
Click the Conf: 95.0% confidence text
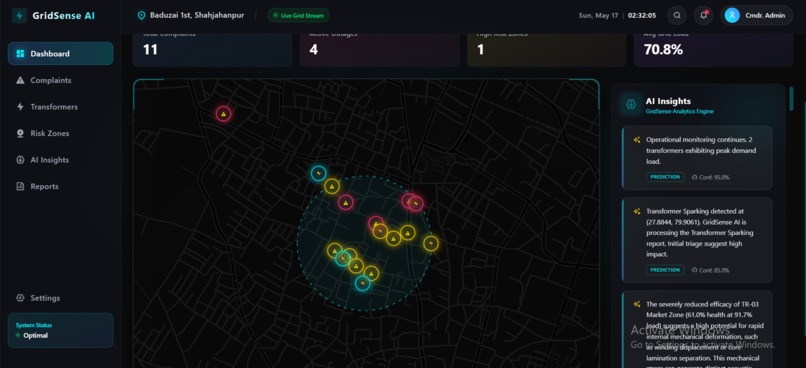click(x=714, y=177)
